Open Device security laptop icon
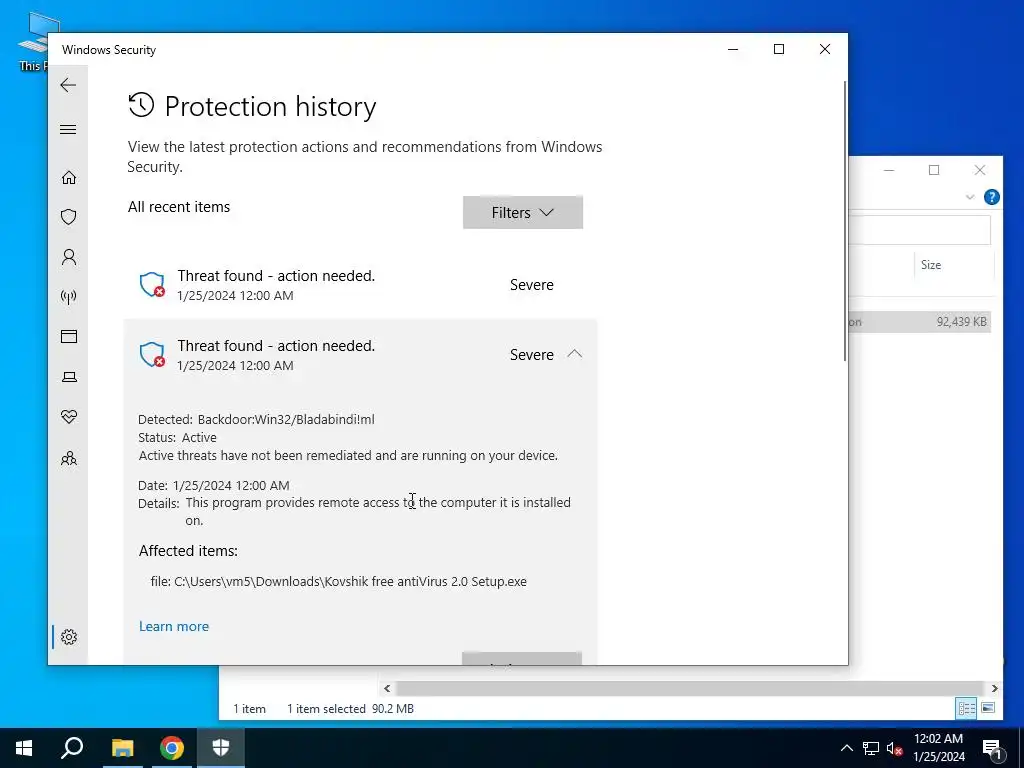Screen dimensions: 1024x768 [69, 377]
